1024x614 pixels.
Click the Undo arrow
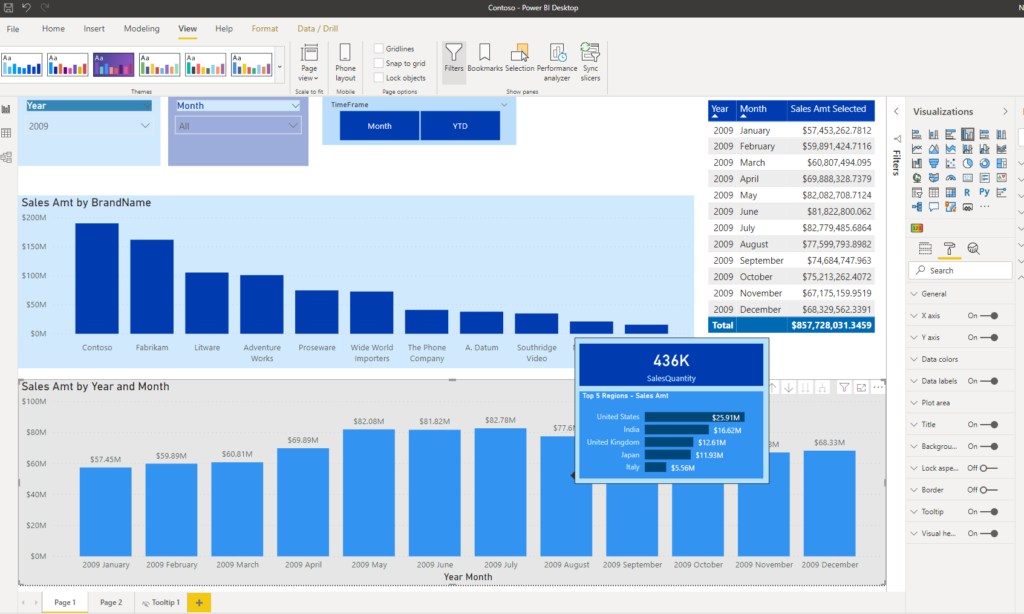pos(26,8)
